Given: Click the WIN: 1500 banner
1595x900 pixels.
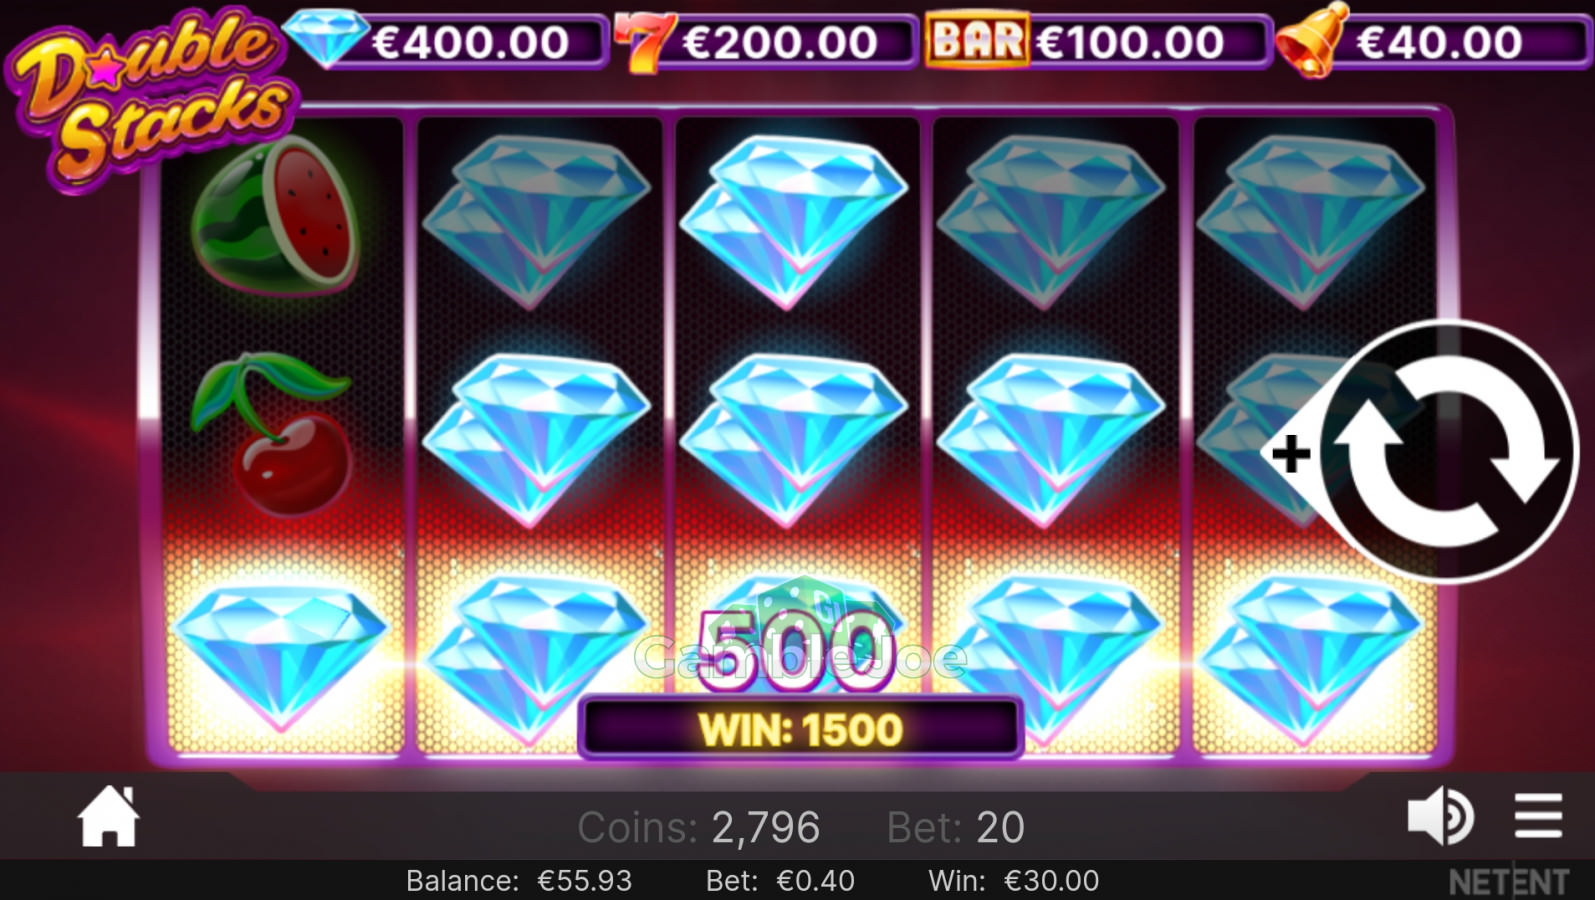Looking at the screenshot, I should pyautogui.click(x=800, y=729).
